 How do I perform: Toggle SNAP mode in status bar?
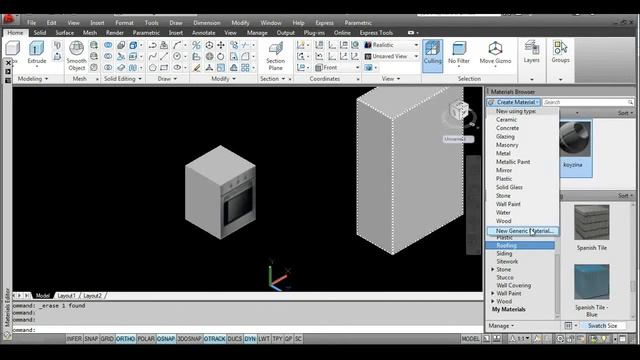tap(91, 339)
